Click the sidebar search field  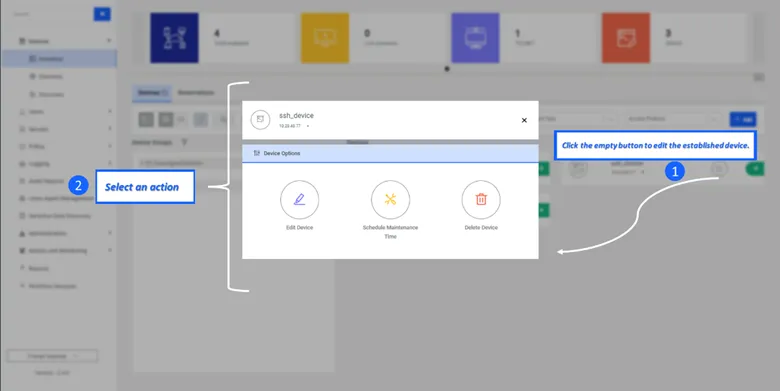coord(50,14)
